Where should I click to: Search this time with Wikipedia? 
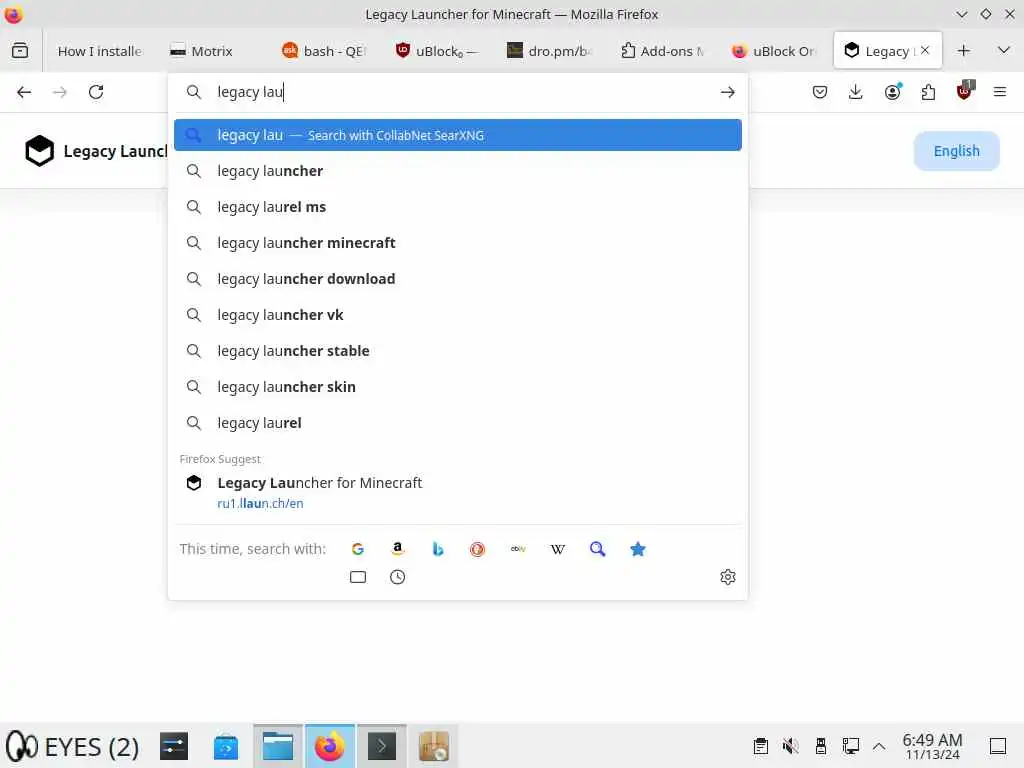click(558, 549)
